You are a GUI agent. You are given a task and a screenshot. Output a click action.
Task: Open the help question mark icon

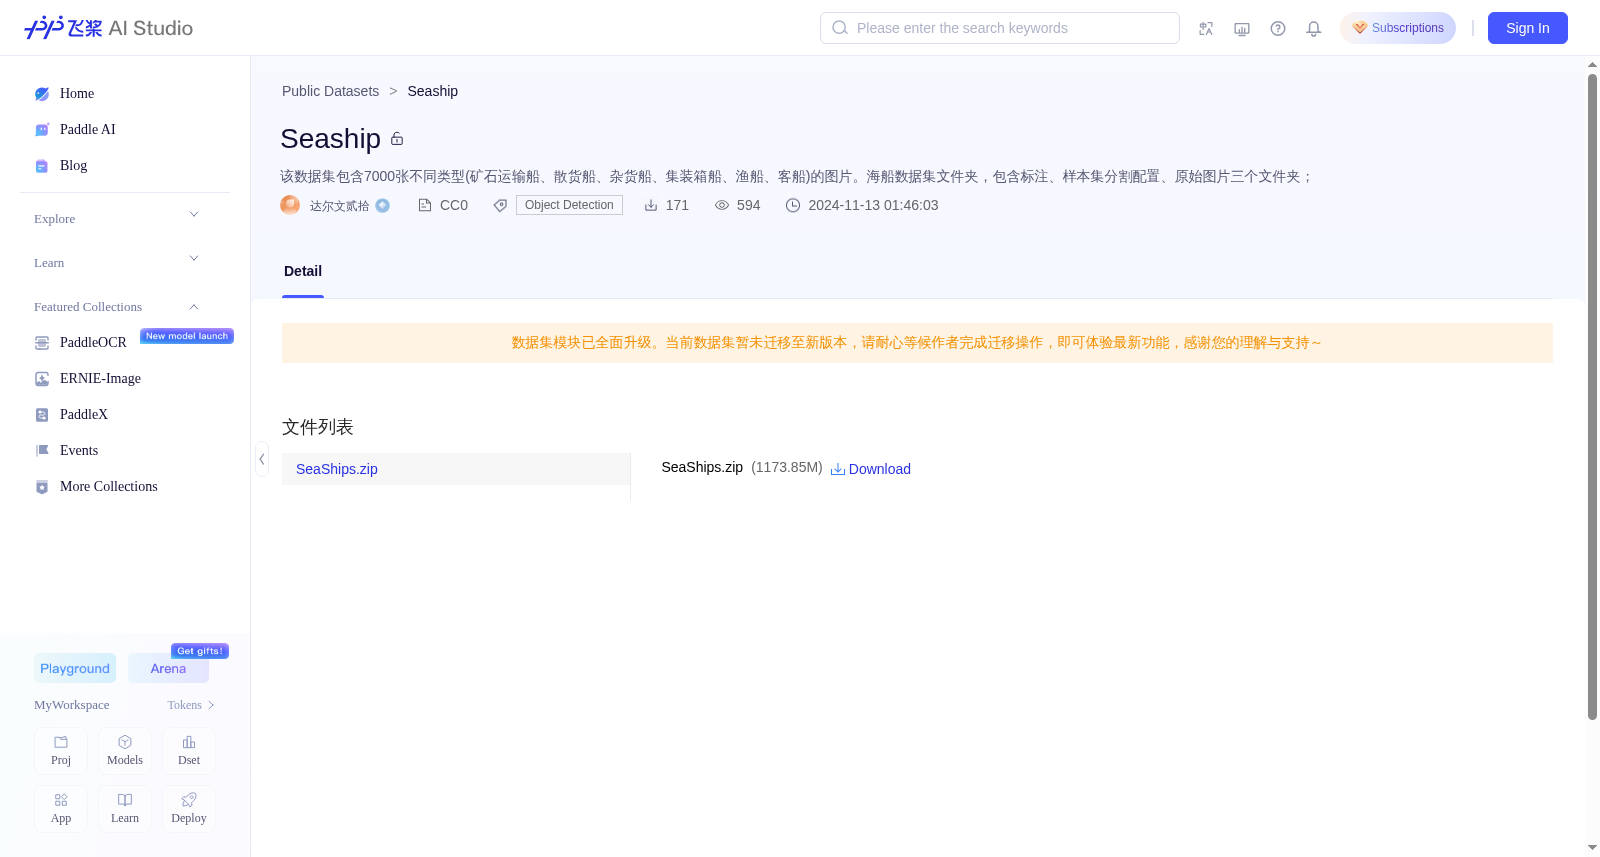tap(1278, 29)
